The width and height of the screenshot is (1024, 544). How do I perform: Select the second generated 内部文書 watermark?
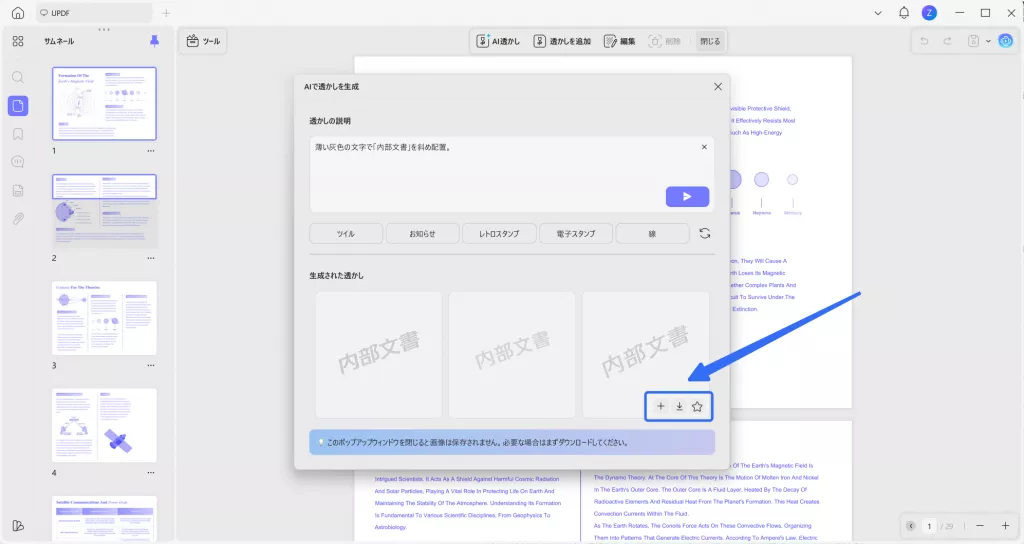512,355
